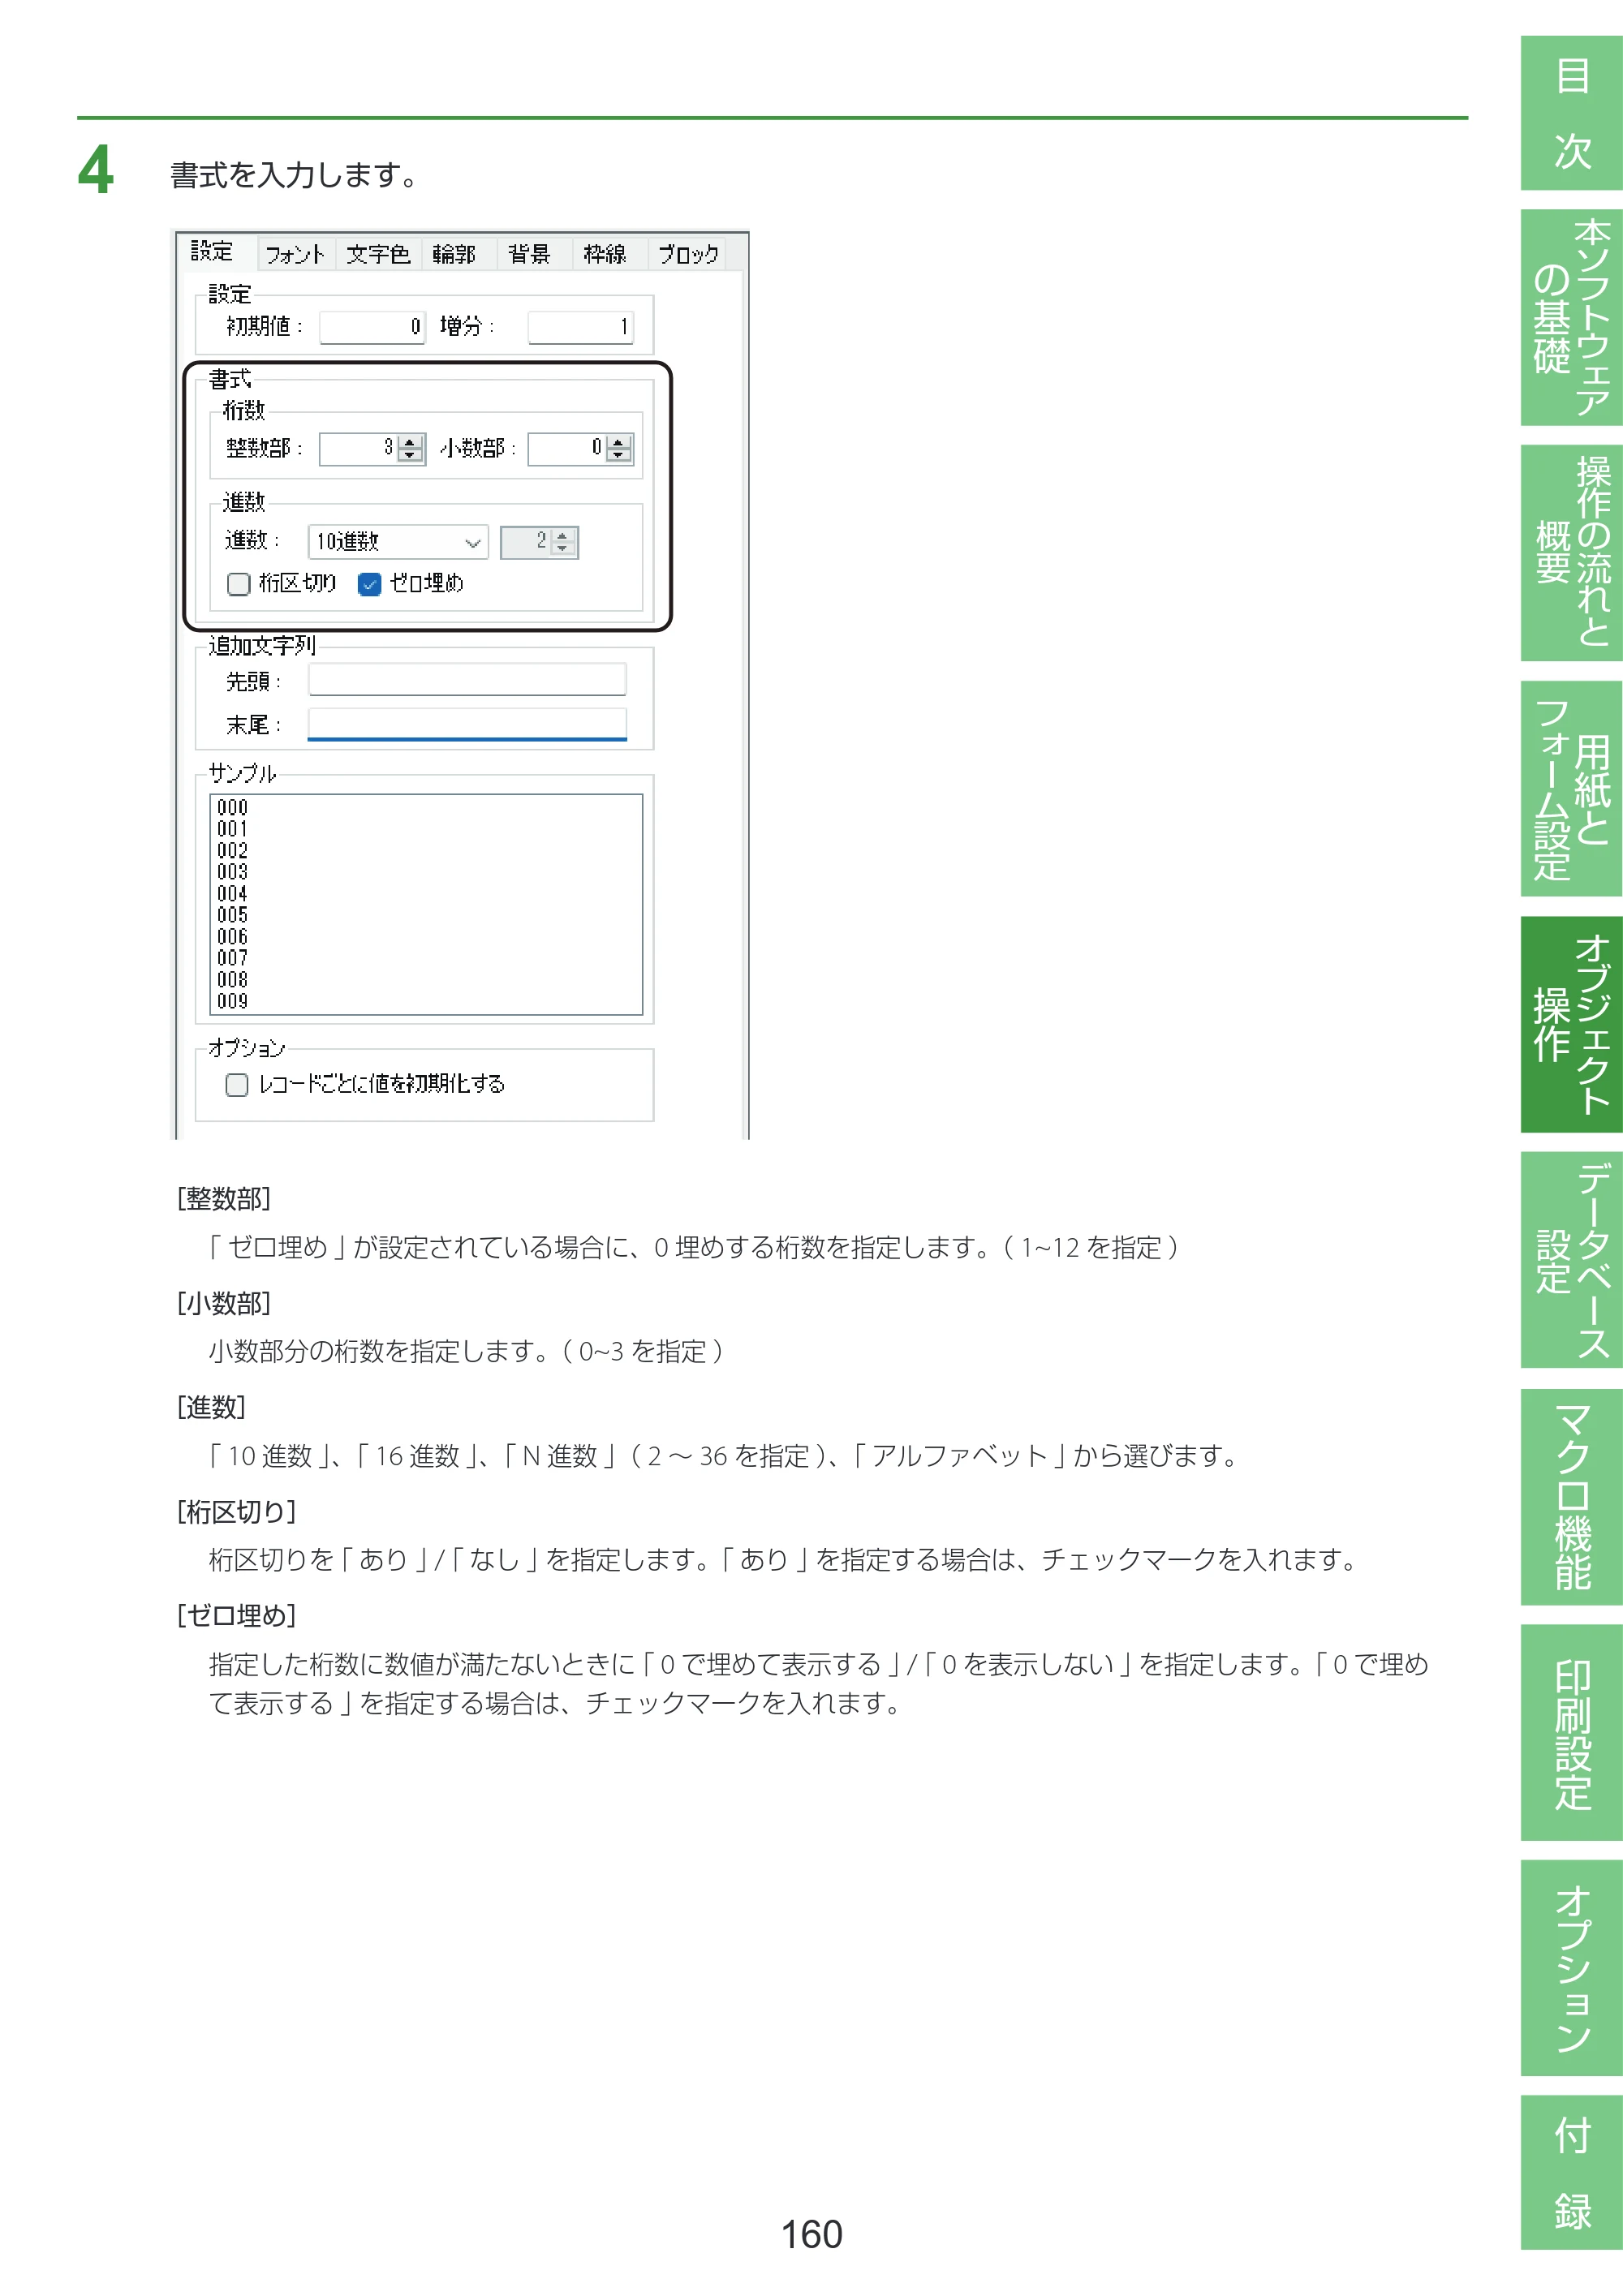Click the 初期値 input field
The width and height of the screenshot is (1623, 2296).
pyautogui.click(x=372, y=327)
